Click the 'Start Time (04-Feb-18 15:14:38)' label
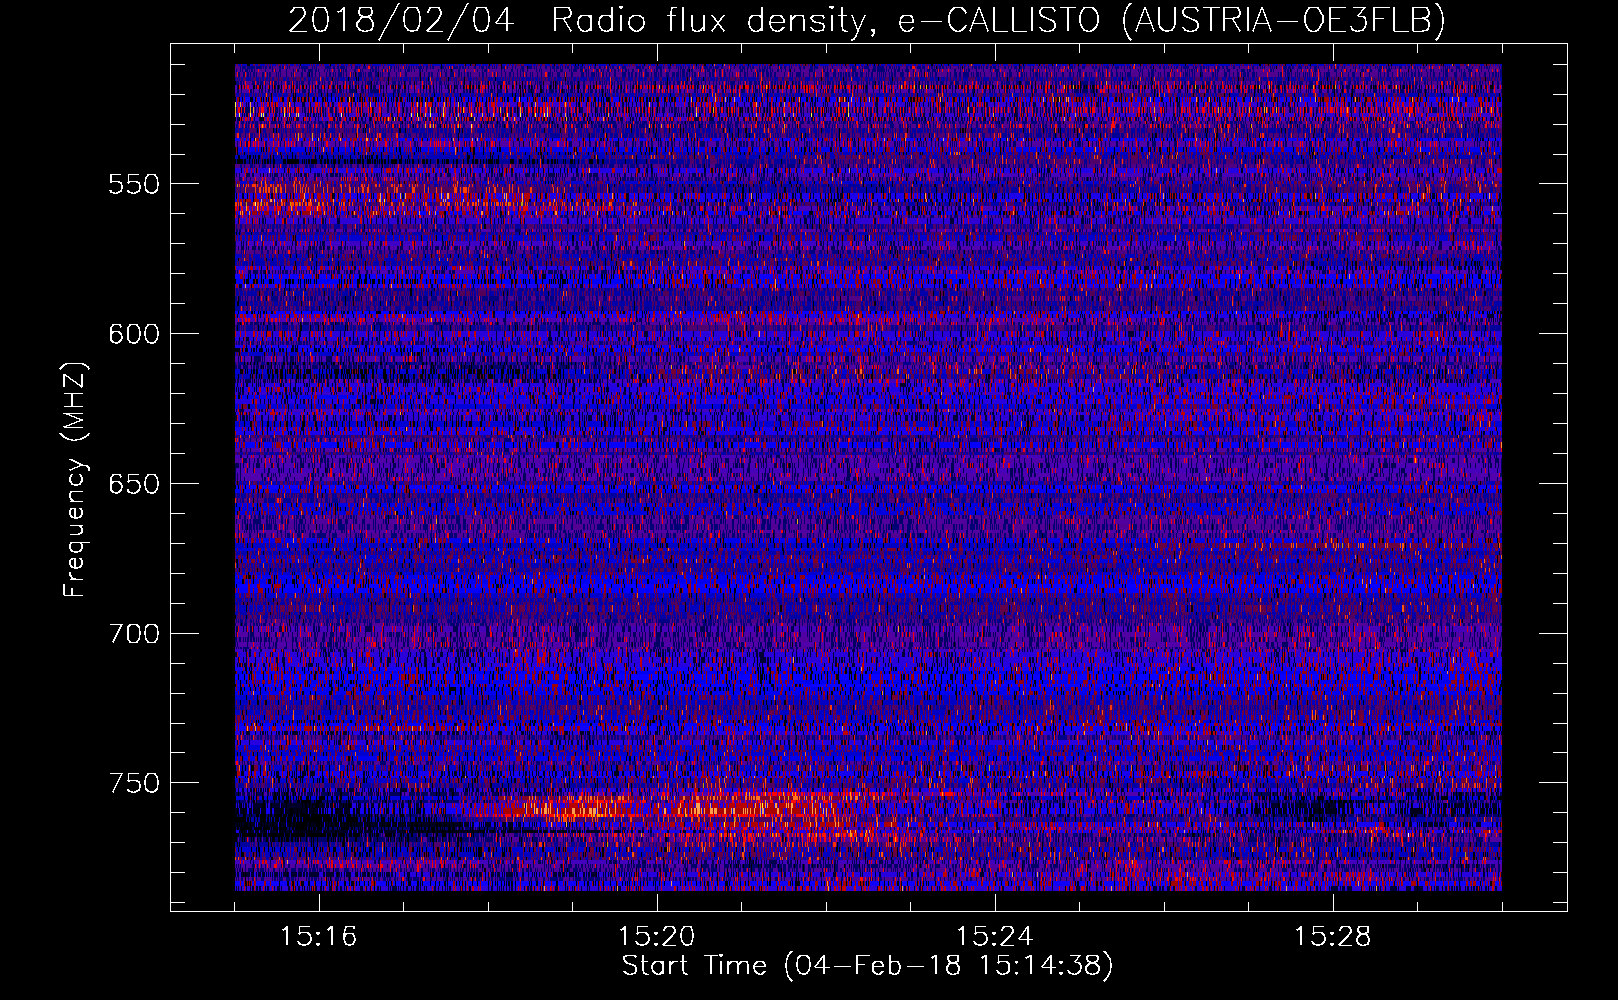This screenshot has width=1618, height=1000. coord(867,966)
